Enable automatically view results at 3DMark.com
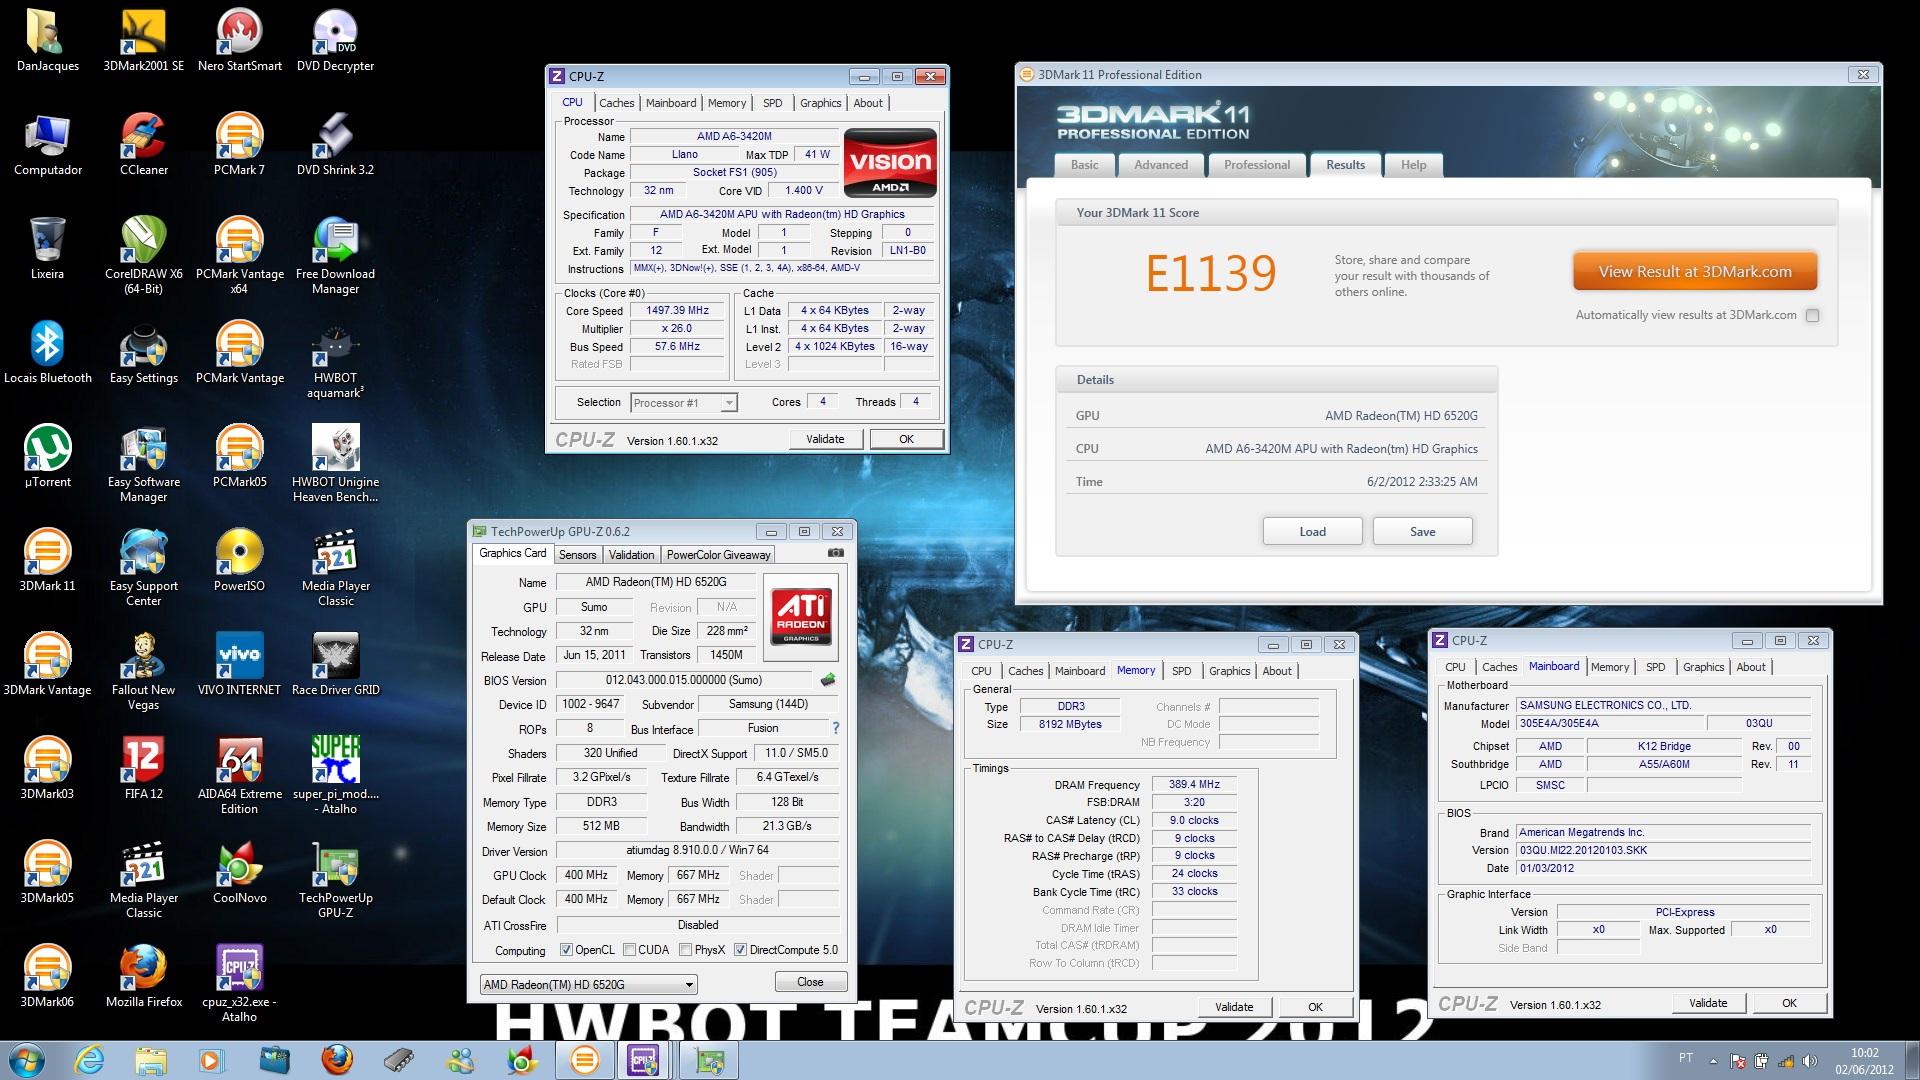1920x1080 pixels. (x=1813, y=315)
